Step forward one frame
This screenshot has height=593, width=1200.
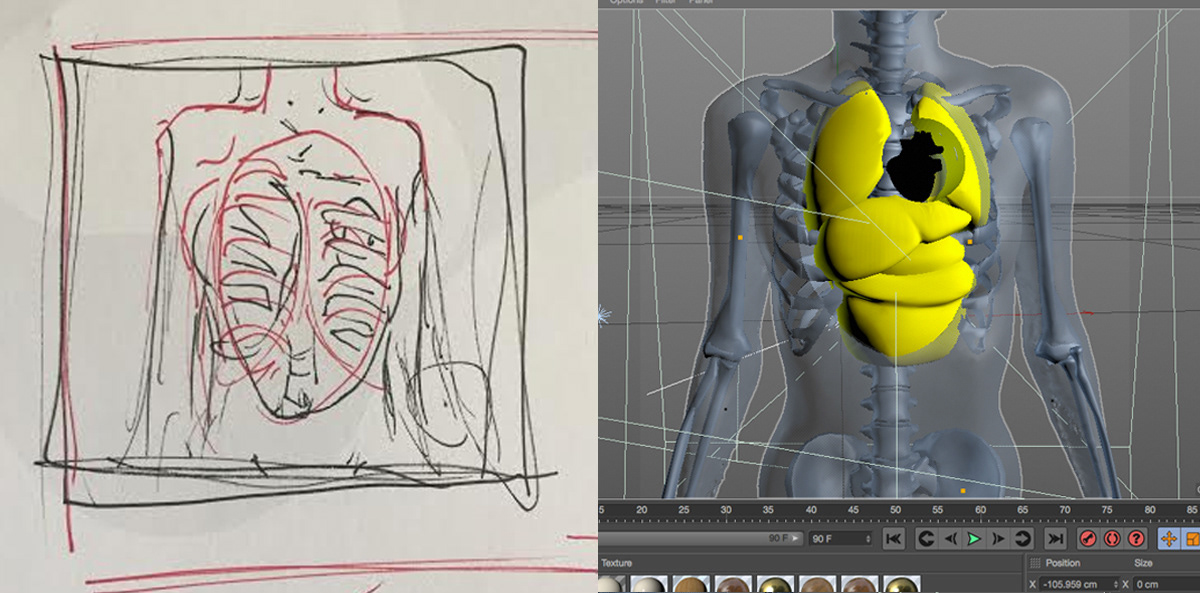pos(998,539)
